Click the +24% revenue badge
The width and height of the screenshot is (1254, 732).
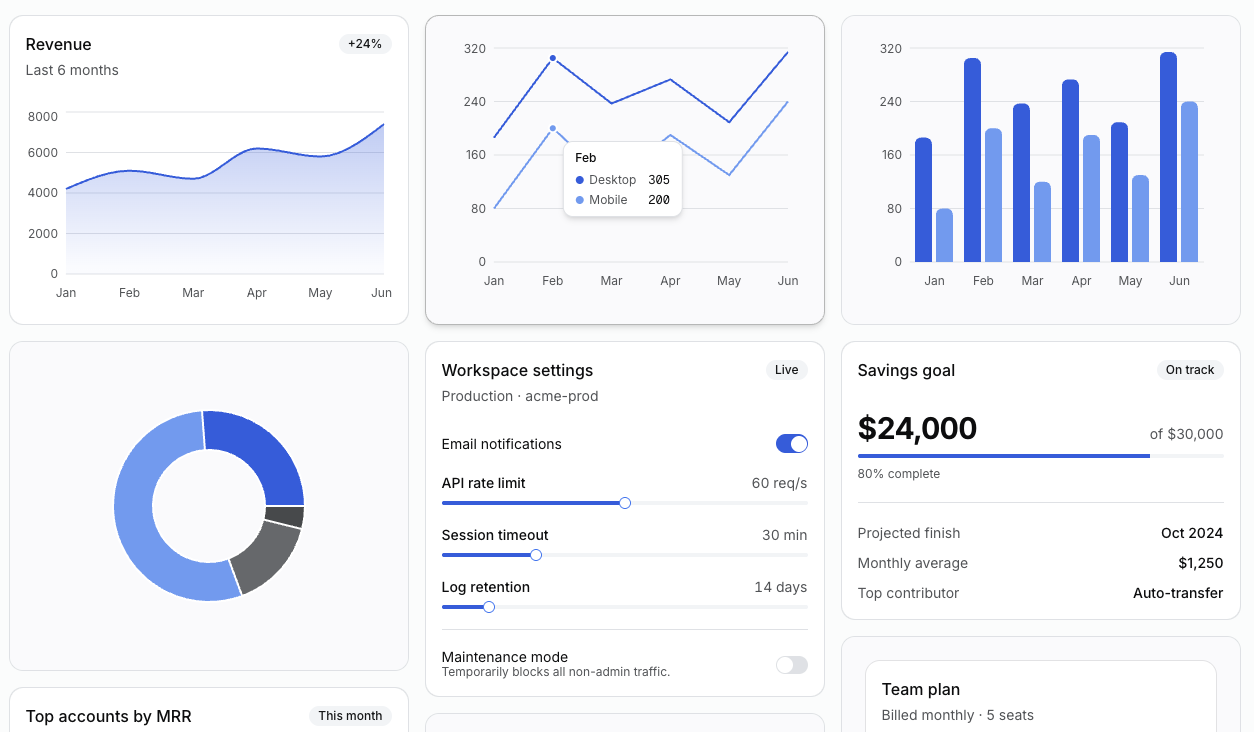pyautogui.click(x=365, y=44)
